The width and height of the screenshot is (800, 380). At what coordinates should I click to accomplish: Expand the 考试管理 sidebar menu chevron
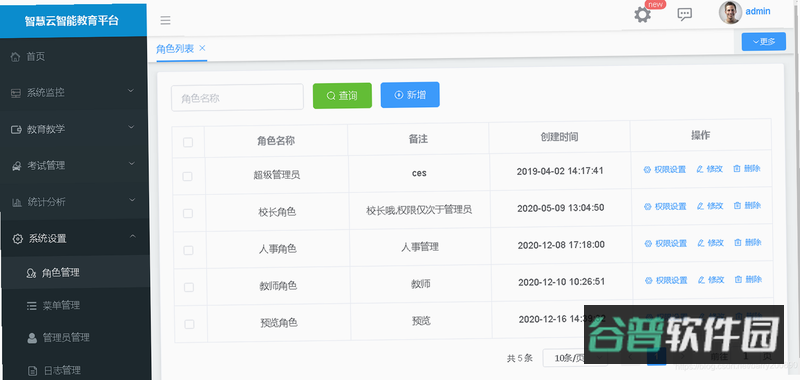point(132,164)
